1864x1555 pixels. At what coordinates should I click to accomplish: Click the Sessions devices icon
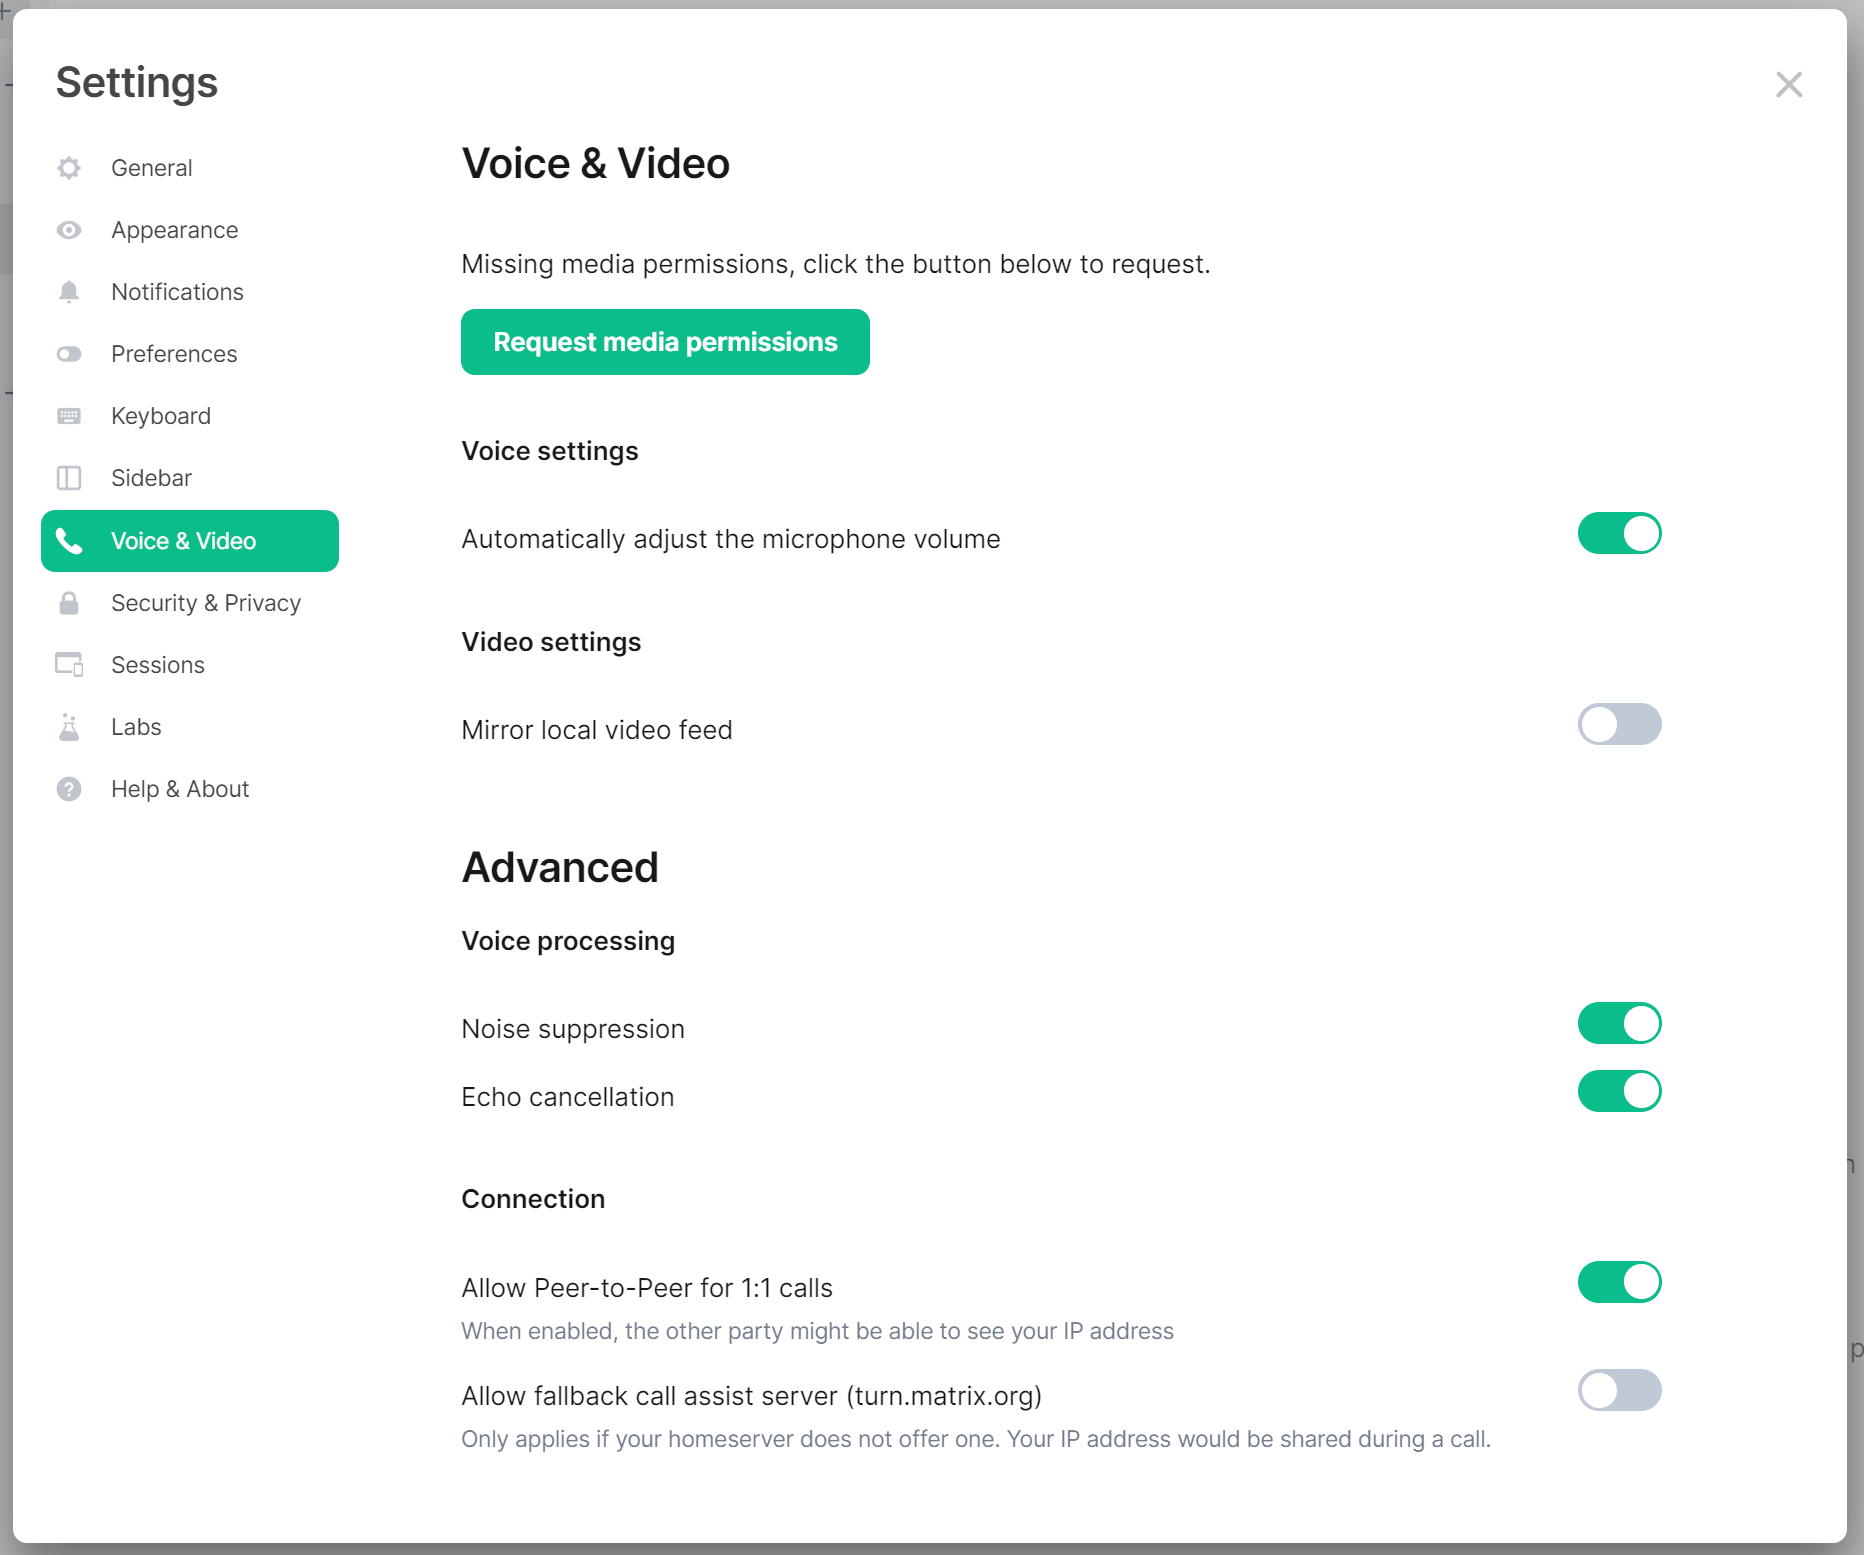pyautogui.click(x=69, y=665)
